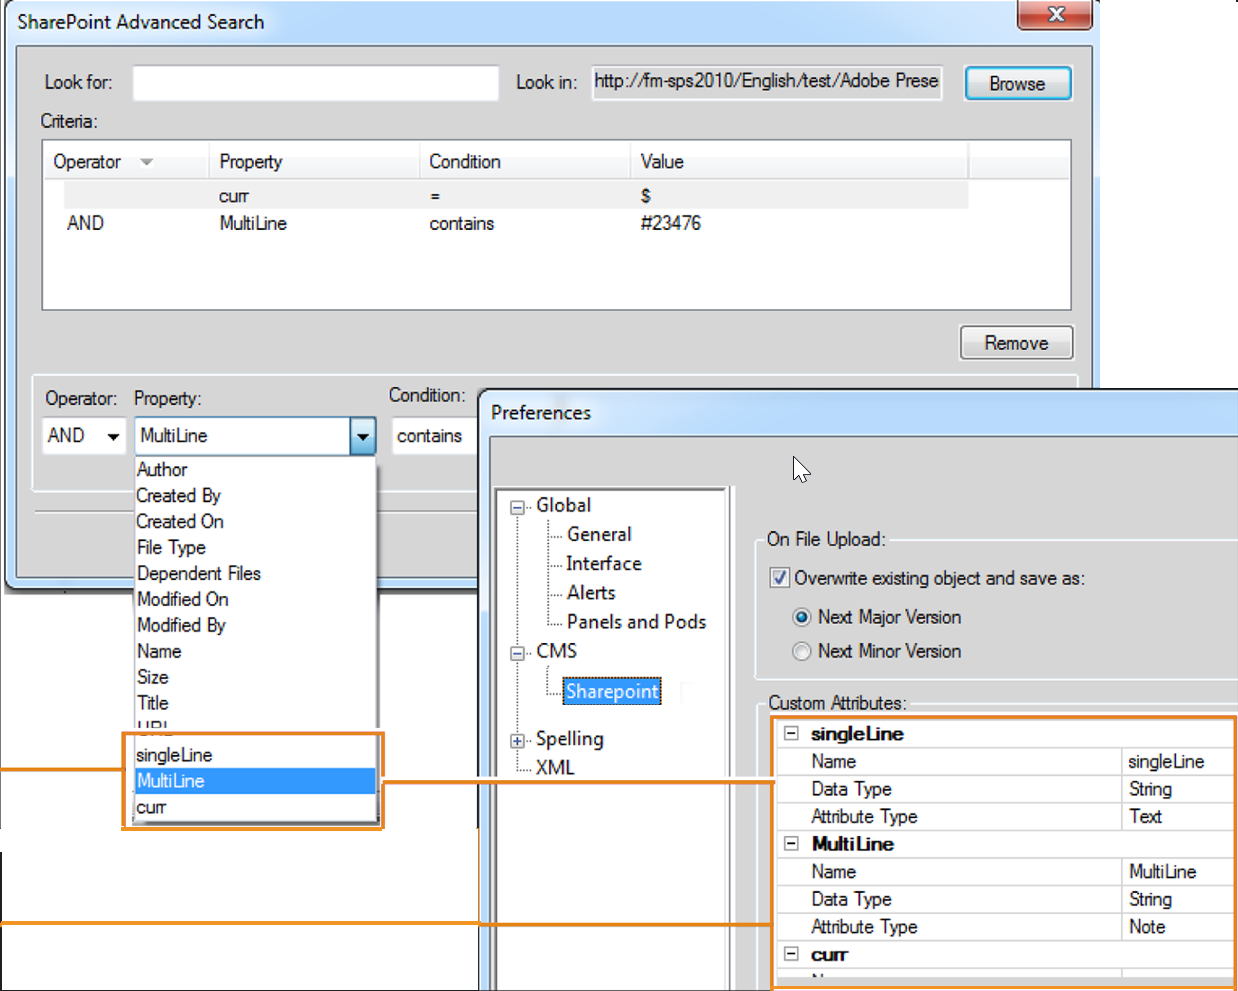Select "Panels and Pods" in the tree
The height and width of the screenshot is (991, 1238).
[637, 621]
